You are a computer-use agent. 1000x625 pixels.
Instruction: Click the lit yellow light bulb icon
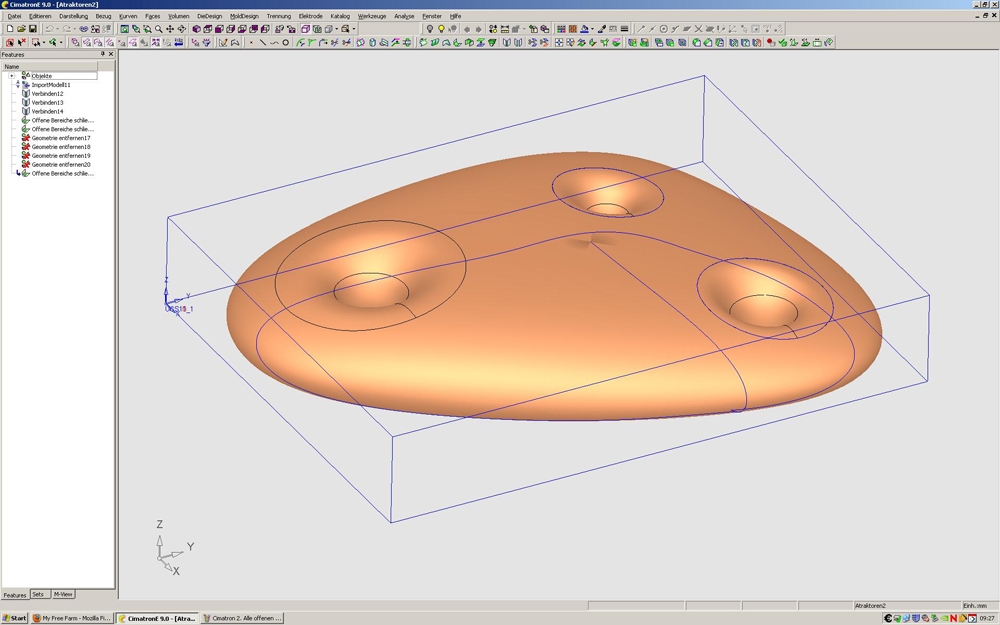click(x=441, y=29)
